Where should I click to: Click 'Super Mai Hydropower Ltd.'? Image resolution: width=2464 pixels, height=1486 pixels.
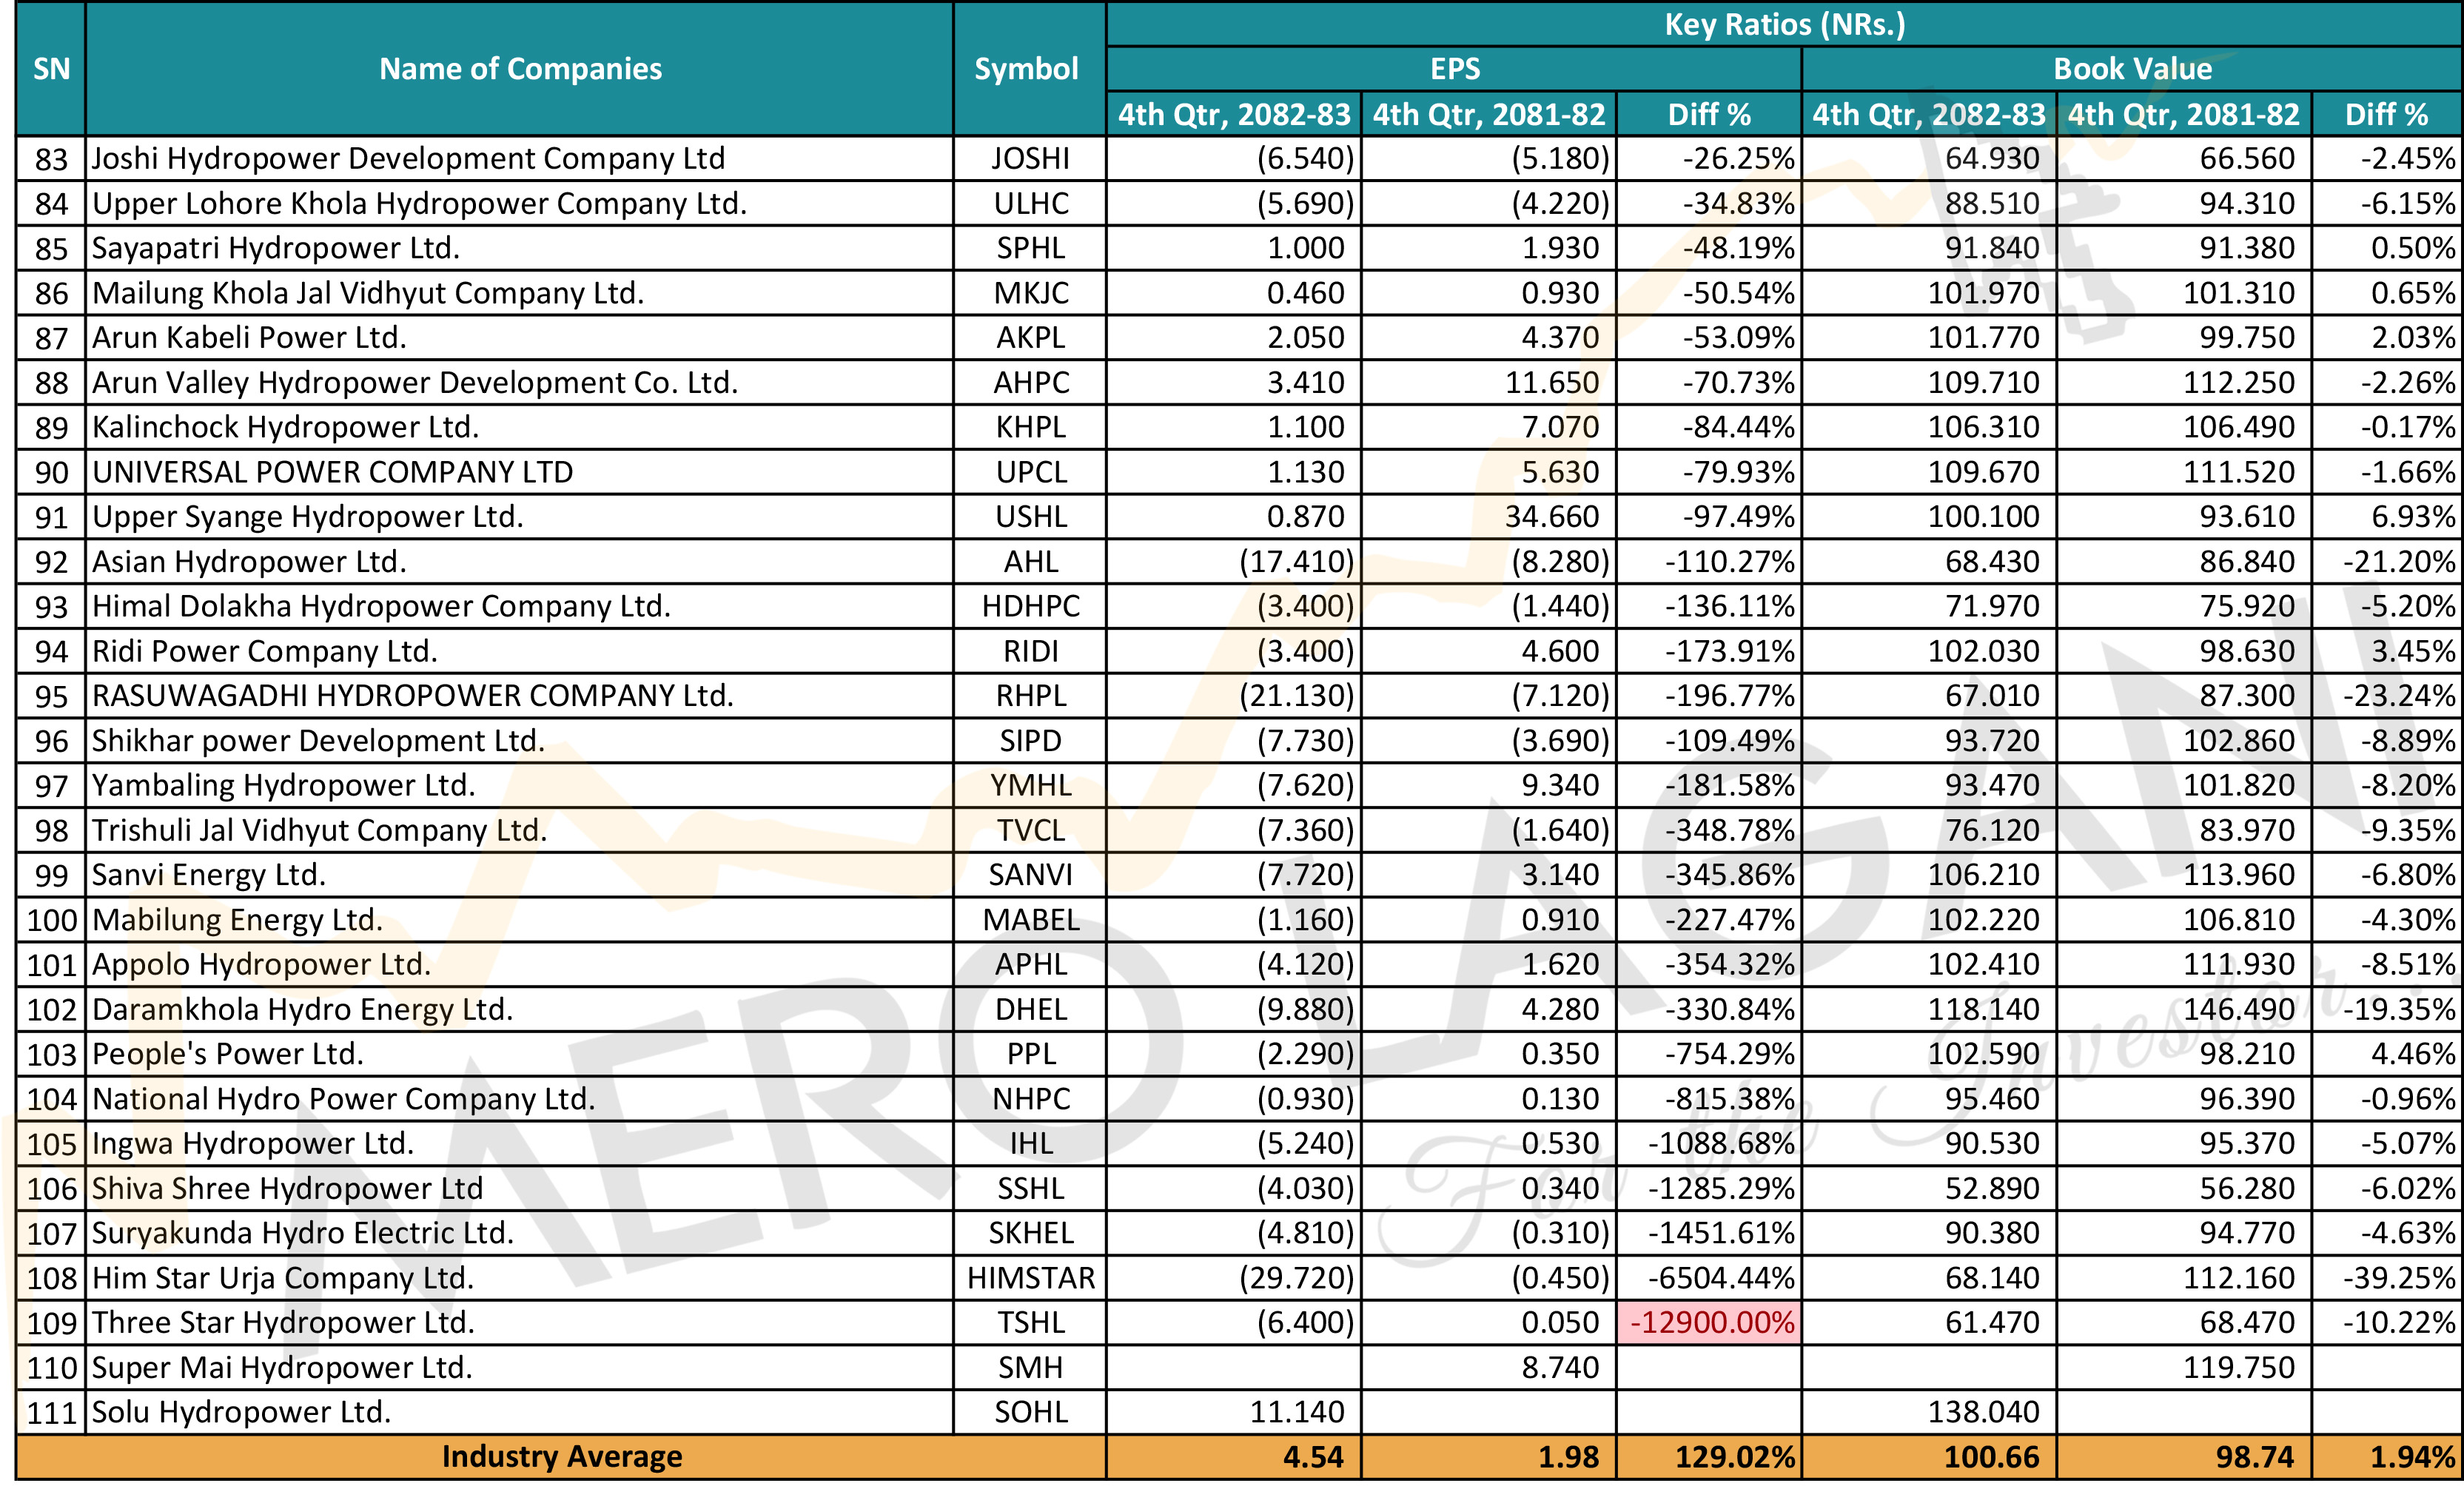(282, 1367)
